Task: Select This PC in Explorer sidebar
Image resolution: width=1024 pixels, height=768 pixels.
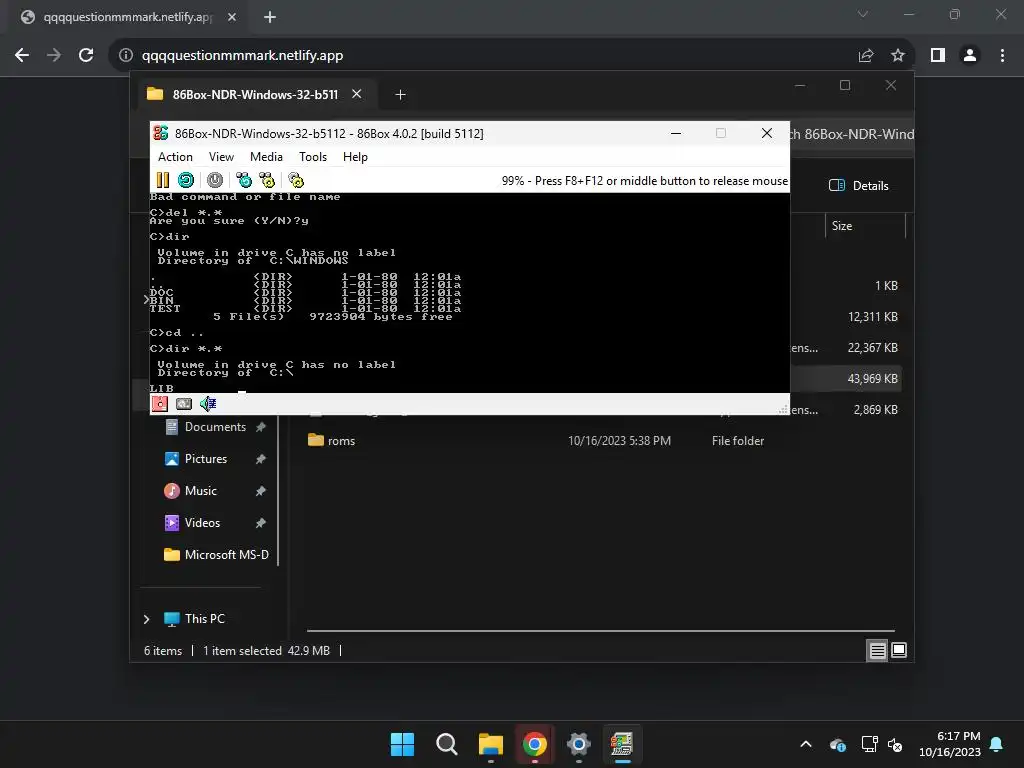Action: point(204,619)
